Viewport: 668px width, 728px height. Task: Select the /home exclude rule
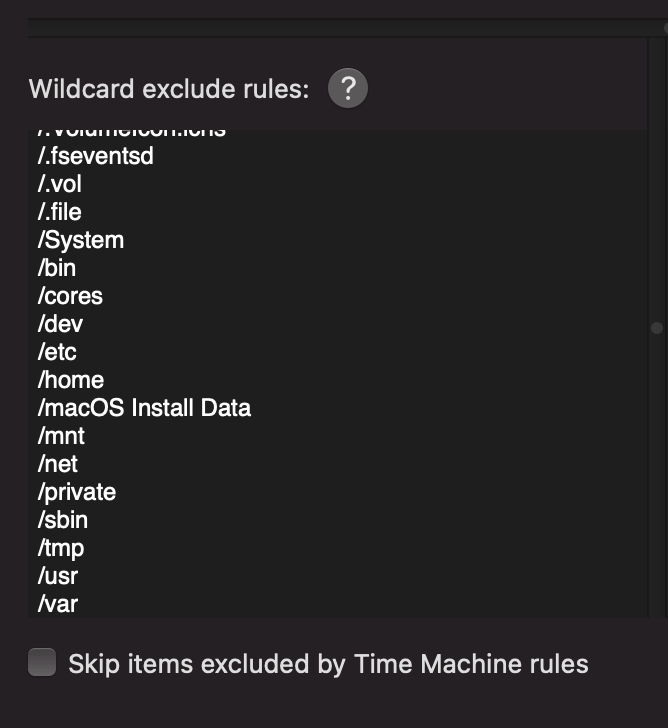71,380
